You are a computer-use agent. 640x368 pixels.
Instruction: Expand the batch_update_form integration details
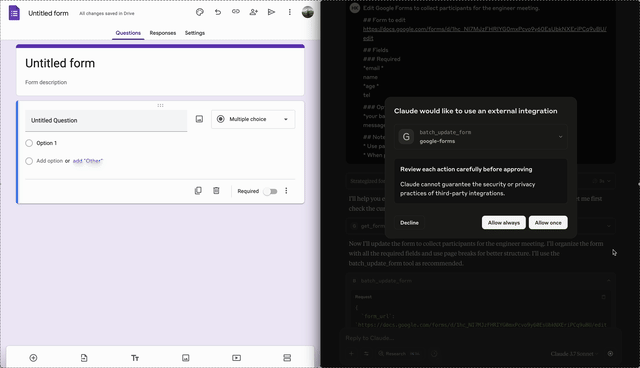tap(560, 137)
